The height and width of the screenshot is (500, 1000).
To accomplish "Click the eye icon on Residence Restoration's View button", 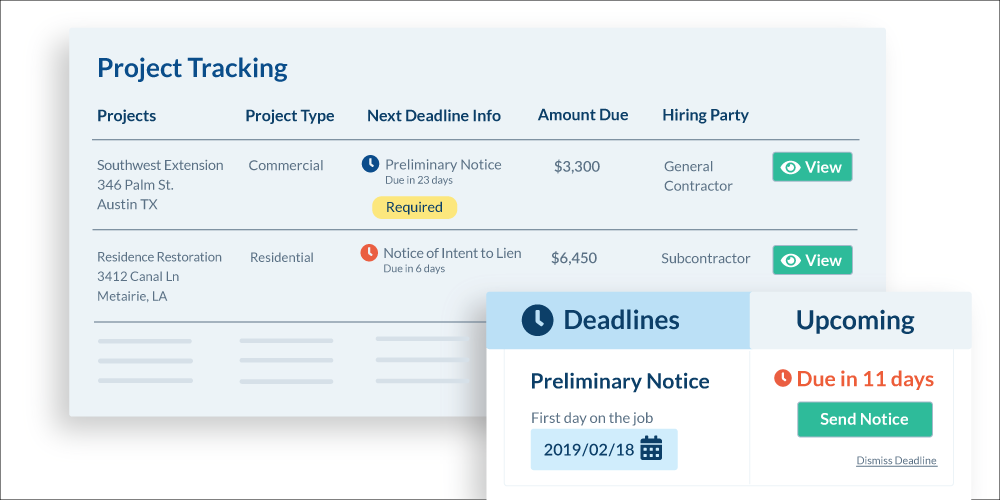I will (790, 260).
